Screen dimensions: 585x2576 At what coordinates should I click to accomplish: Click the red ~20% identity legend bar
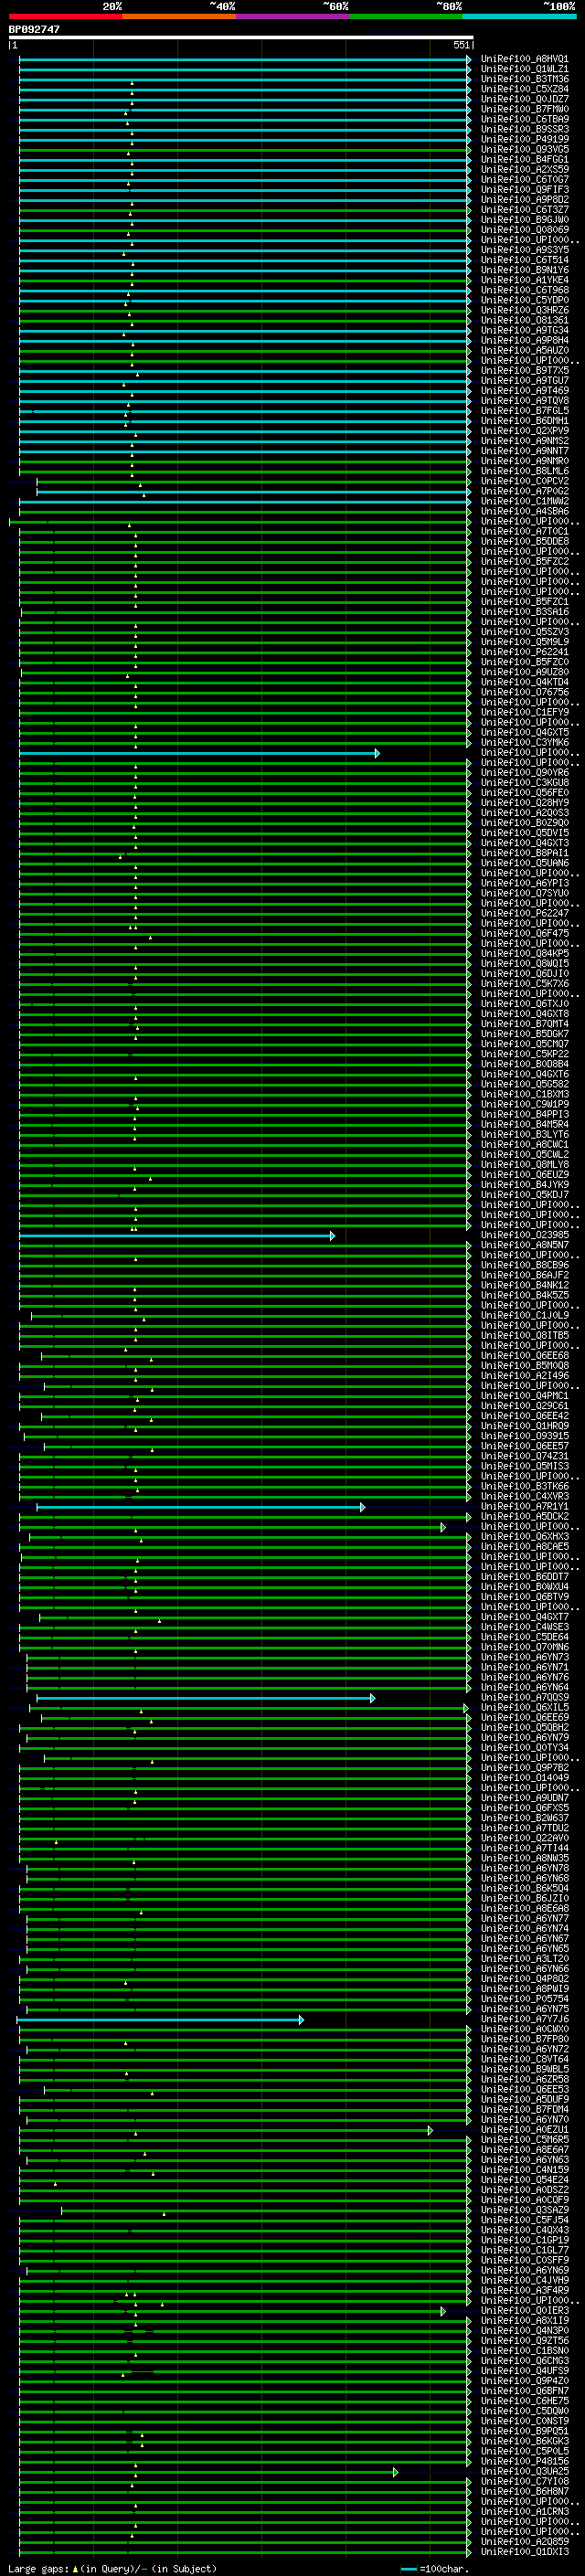(66, 17)
